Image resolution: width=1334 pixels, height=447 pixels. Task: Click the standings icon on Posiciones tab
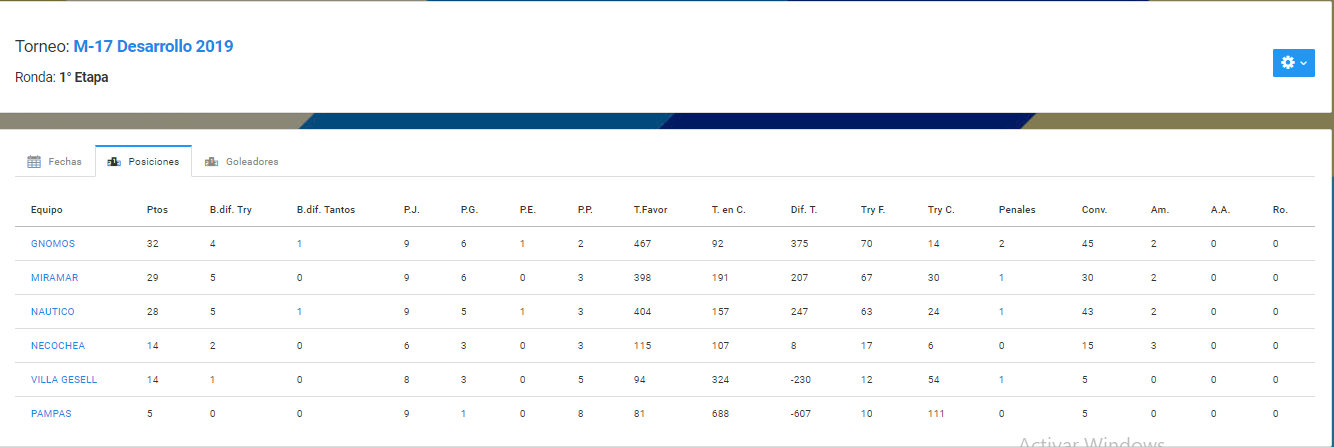(x=114, y=161)
